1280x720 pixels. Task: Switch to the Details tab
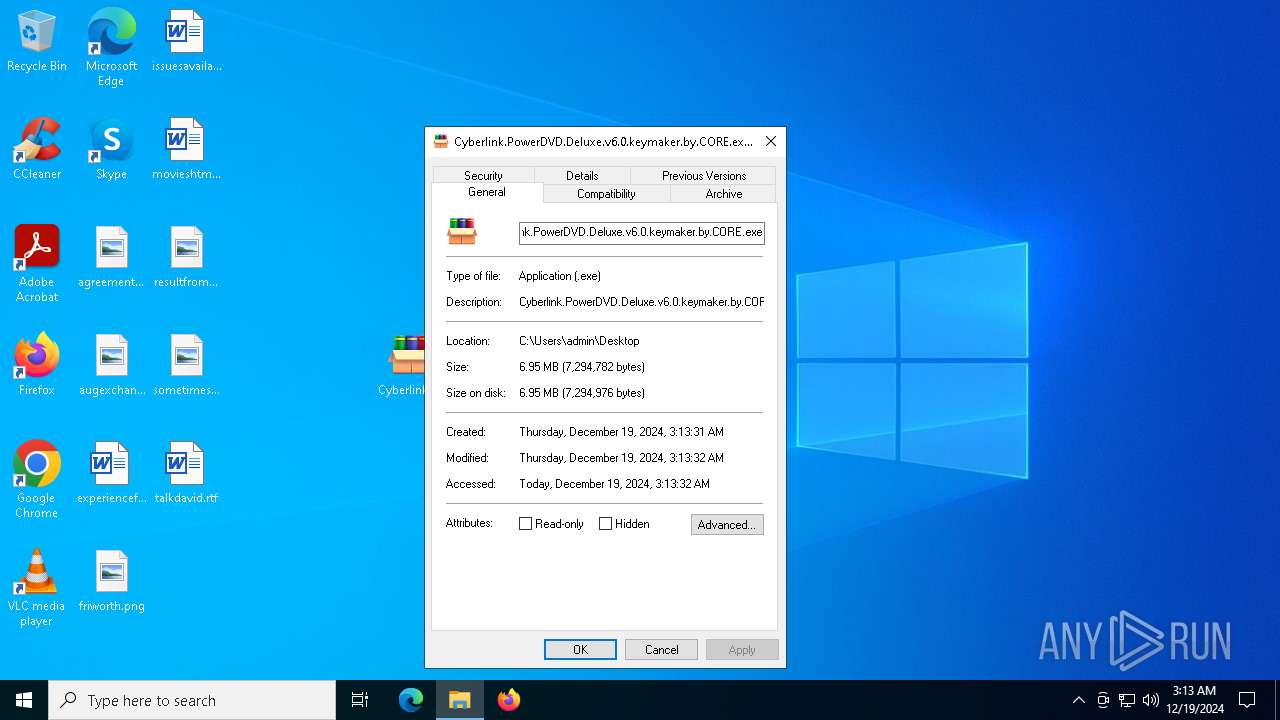(x=582, y=175)
